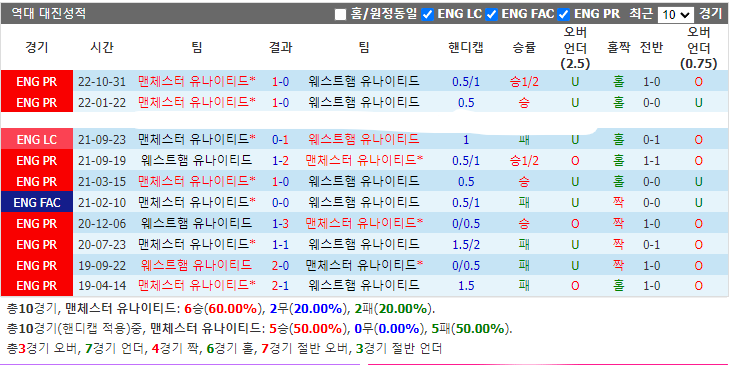This screenshot has width=731, height=365.
Task: Click the 승률 column header
Action: coord(524,47)
